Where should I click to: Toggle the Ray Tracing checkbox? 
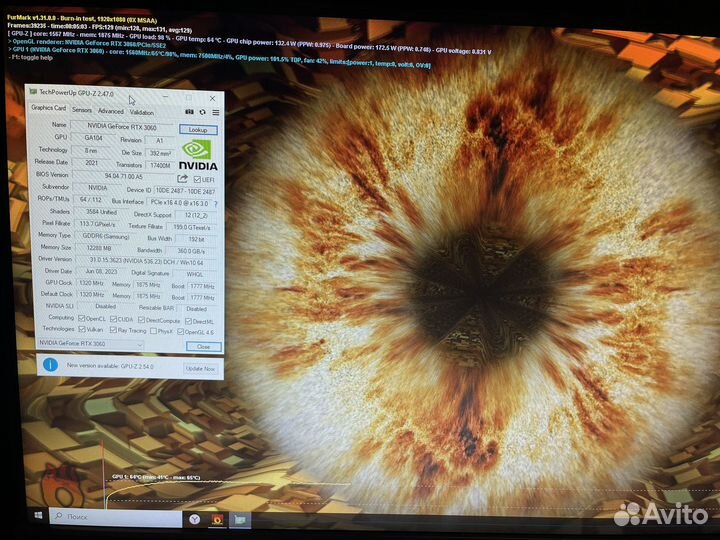[x=113, y=329]
